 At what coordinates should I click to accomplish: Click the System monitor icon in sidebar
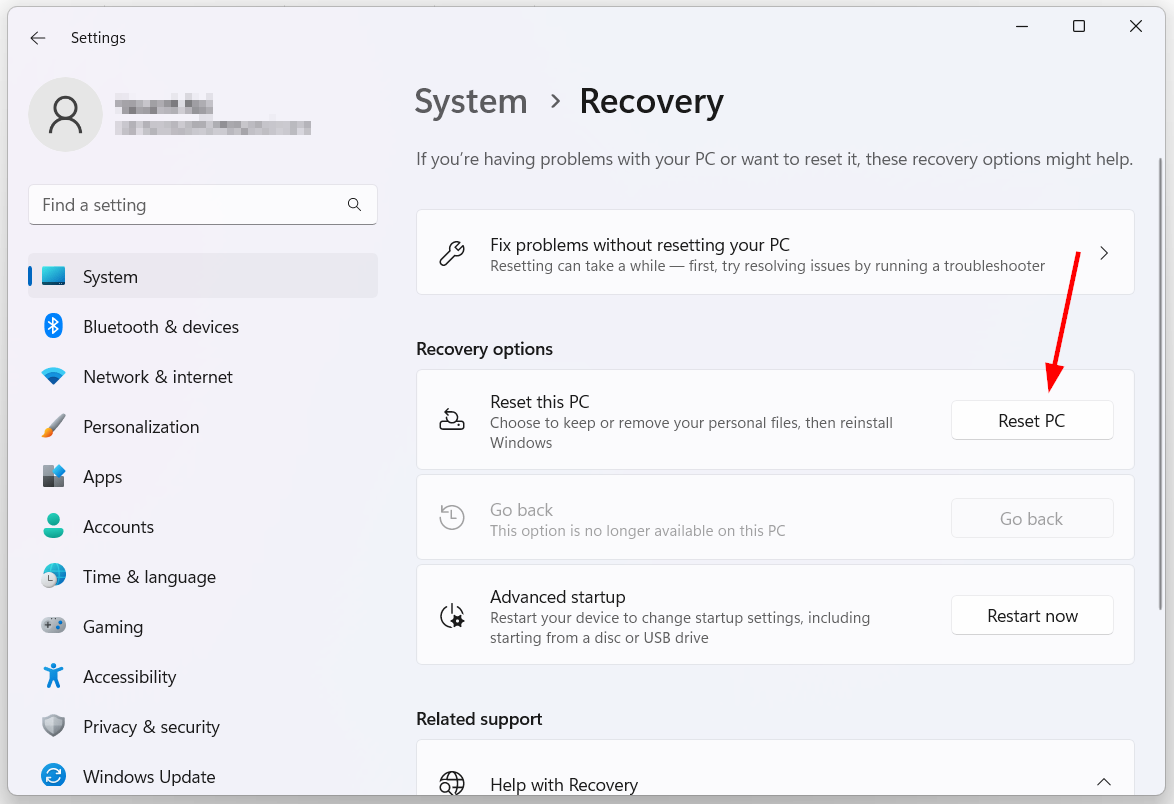coord(53,276)
